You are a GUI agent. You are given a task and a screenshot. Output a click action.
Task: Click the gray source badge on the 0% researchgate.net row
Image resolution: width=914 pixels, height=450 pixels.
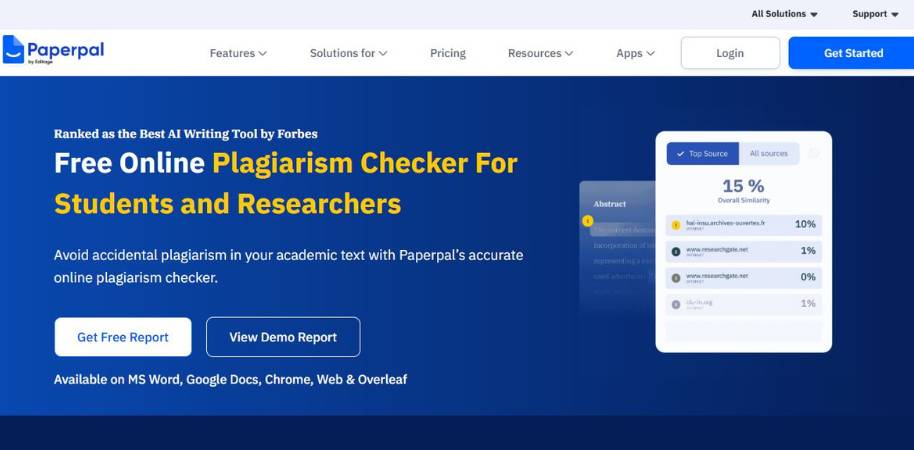[676, 277]
